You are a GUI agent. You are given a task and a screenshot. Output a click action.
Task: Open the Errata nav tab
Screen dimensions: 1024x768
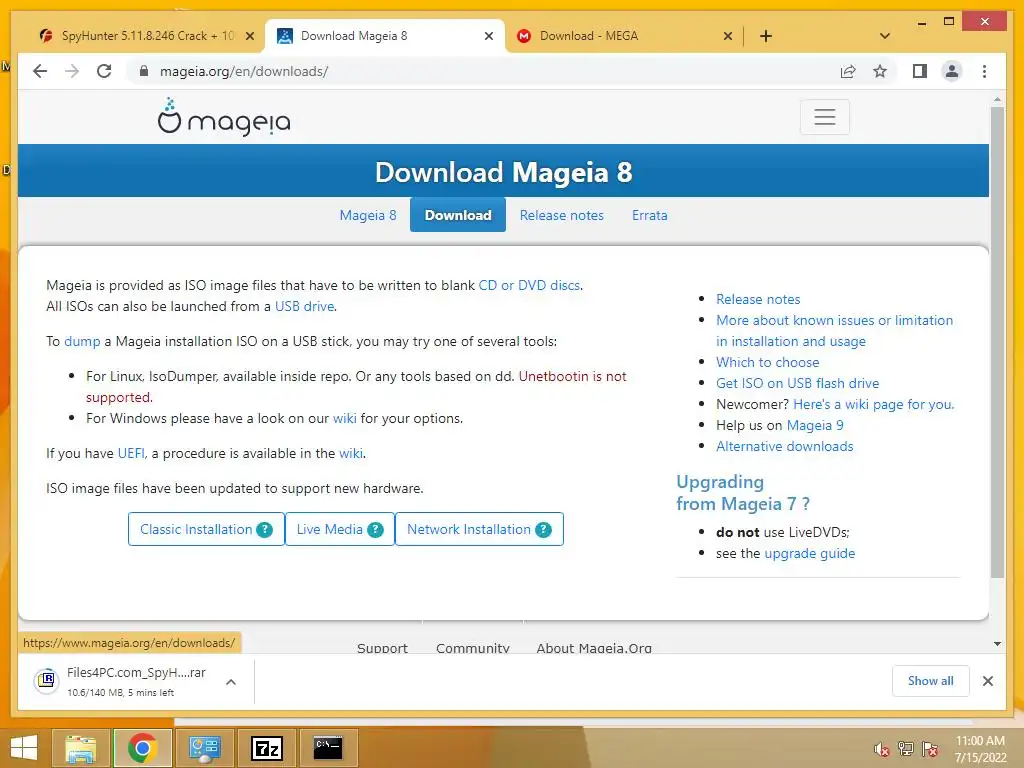[x=649, y=216]
